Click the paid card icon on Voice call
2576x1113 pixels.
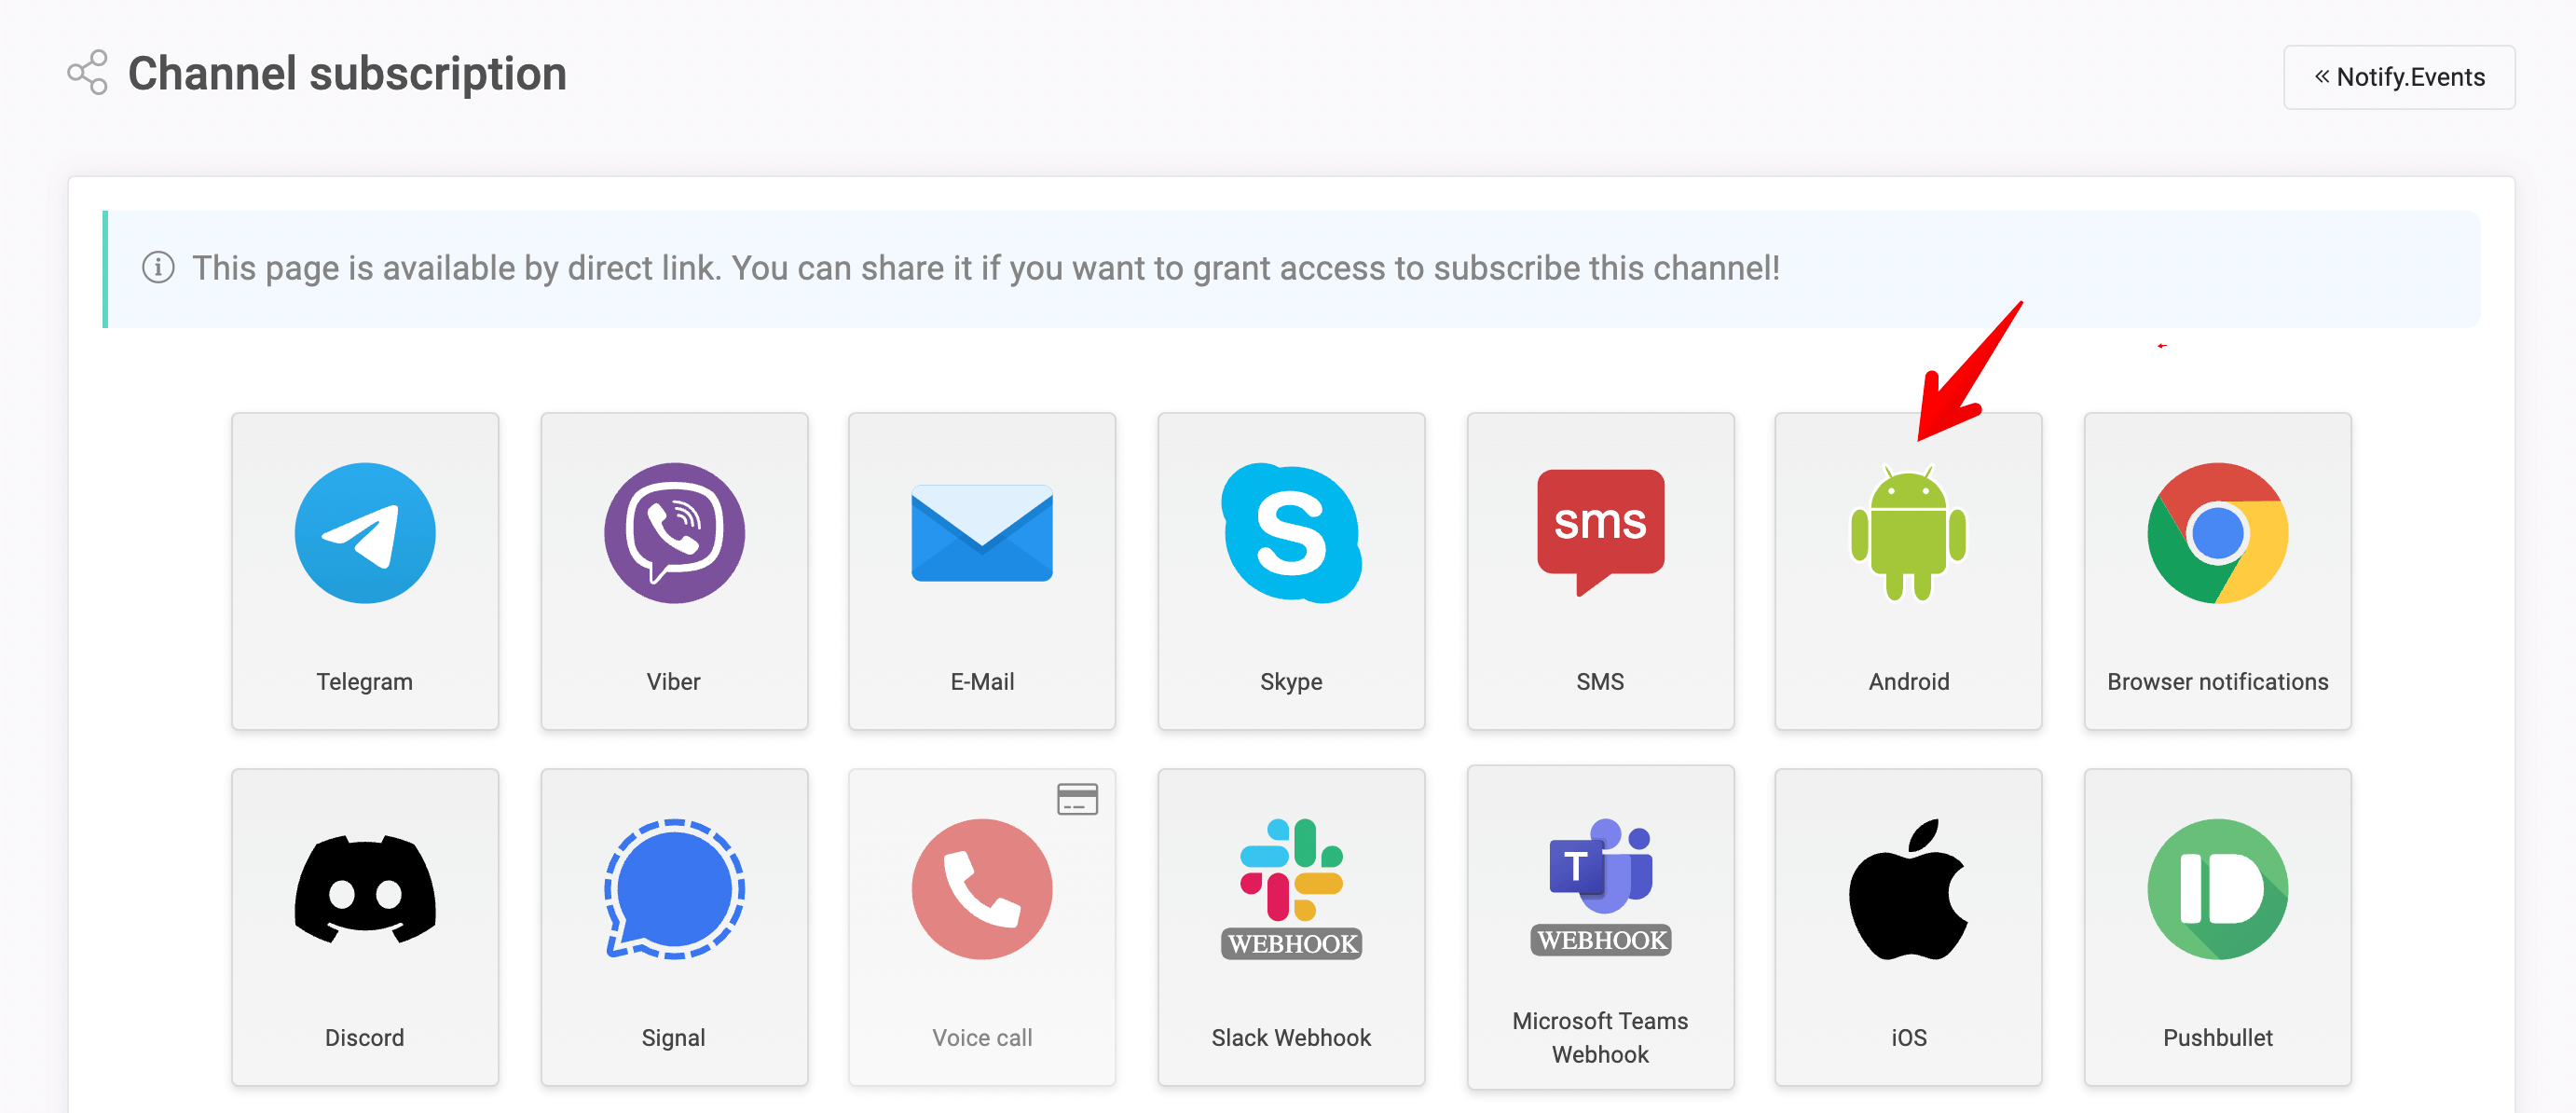tap(1077, 799)
